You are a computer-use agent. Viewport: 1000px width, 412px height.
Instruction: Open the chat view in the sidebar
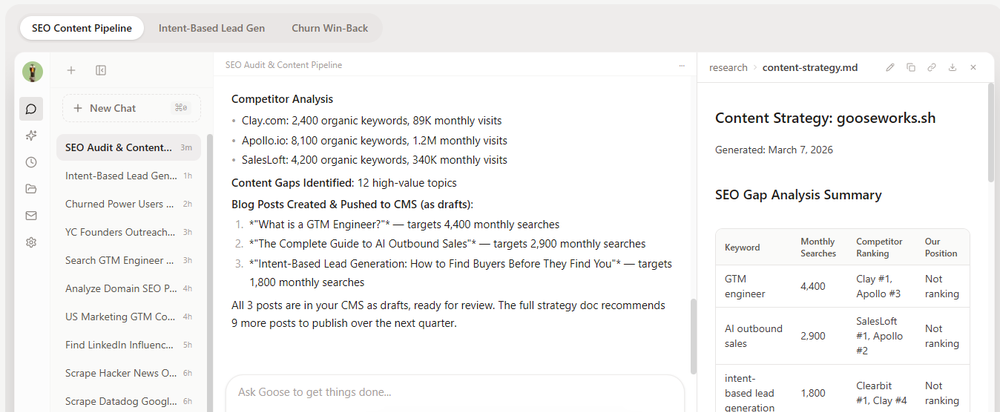(31, 109)
